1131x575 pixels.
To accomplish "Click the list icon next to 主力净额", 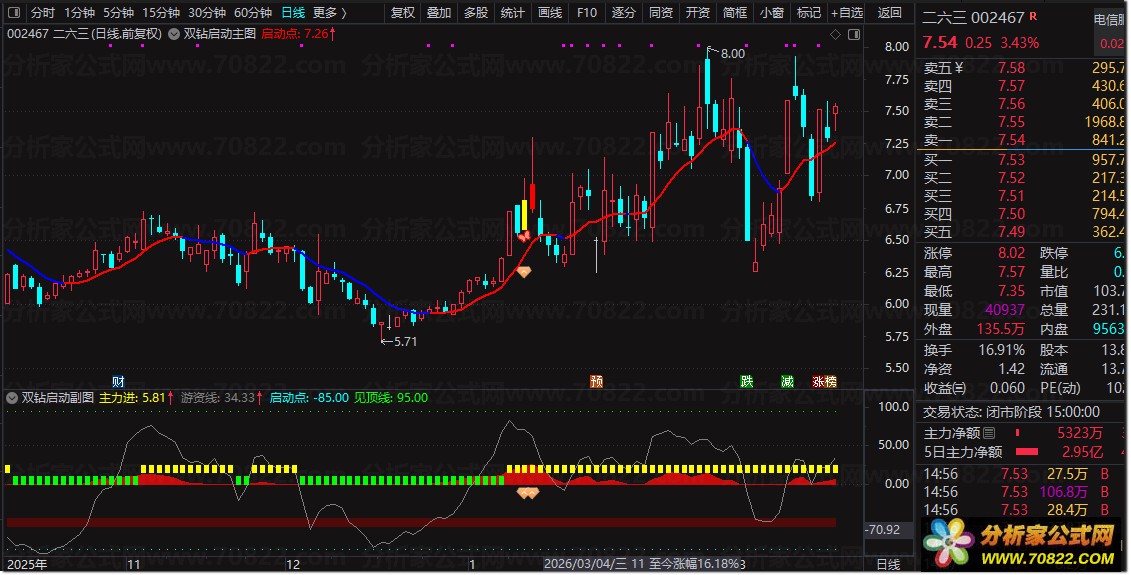I will (990, 433).
